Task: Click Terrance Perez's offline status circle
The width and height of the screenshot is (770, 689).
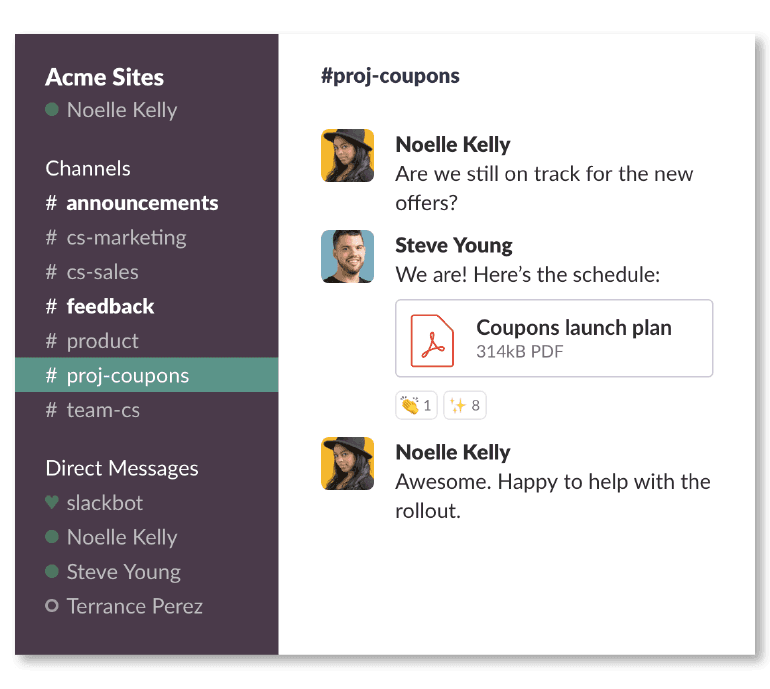Action: pyautogui.click(x=52, y=606)
